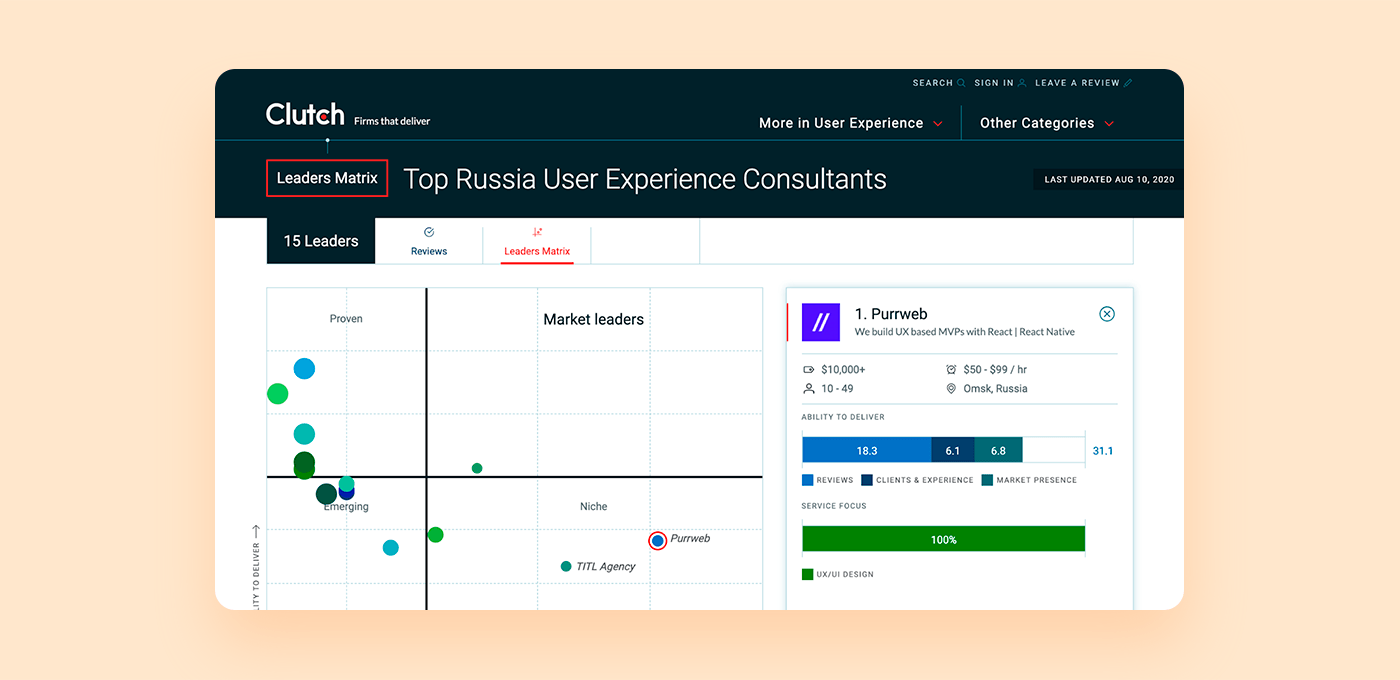Click the 100% UX/UI Design bar

[x=943, y=539]
